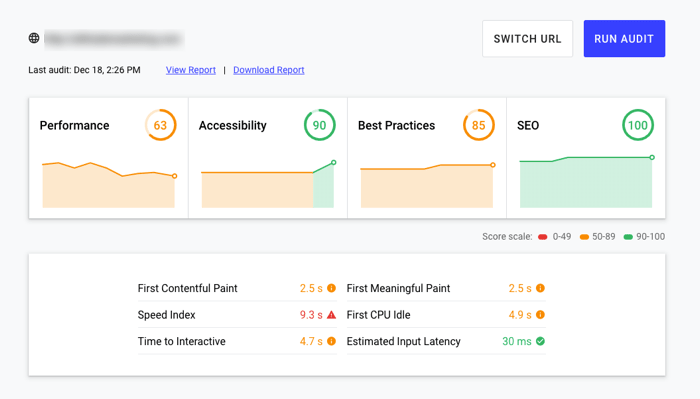The width and height of the screenshot is (700, 399).
Task: Click the 'First Contentful Paint' metric label
Action: point(188,288)
